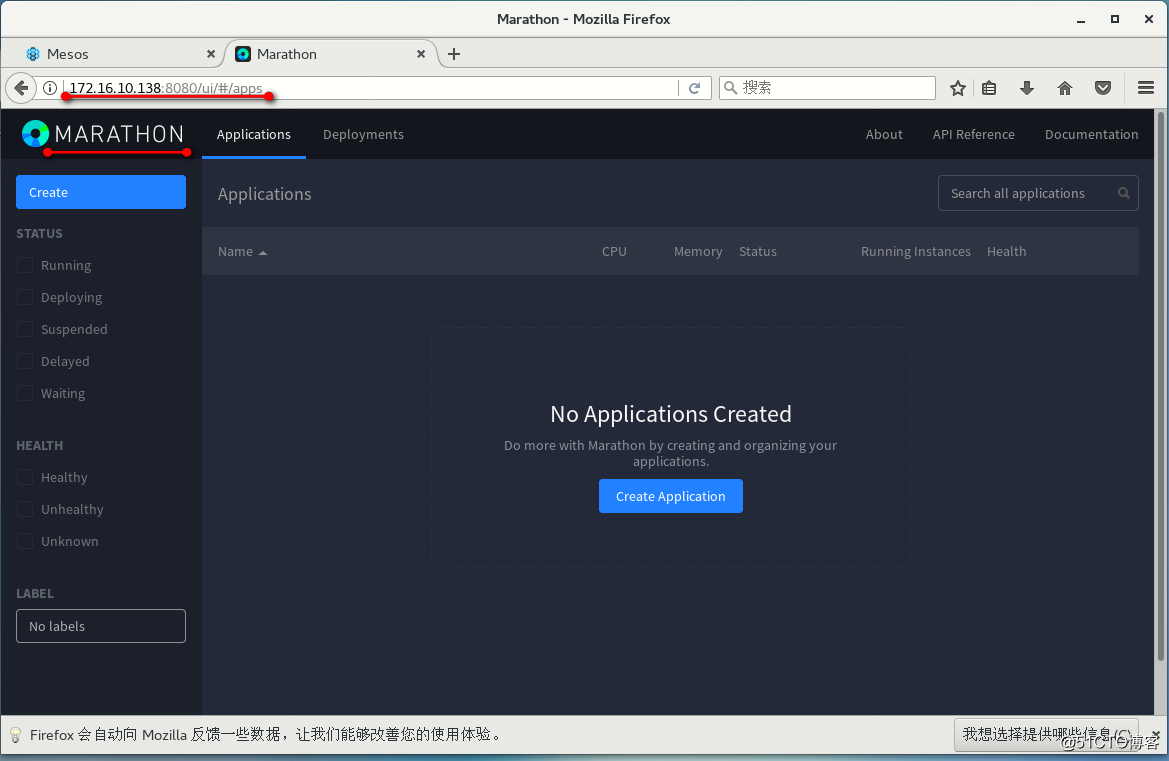
Task: Open site information icon in address bar
Action: coord(50,88)
